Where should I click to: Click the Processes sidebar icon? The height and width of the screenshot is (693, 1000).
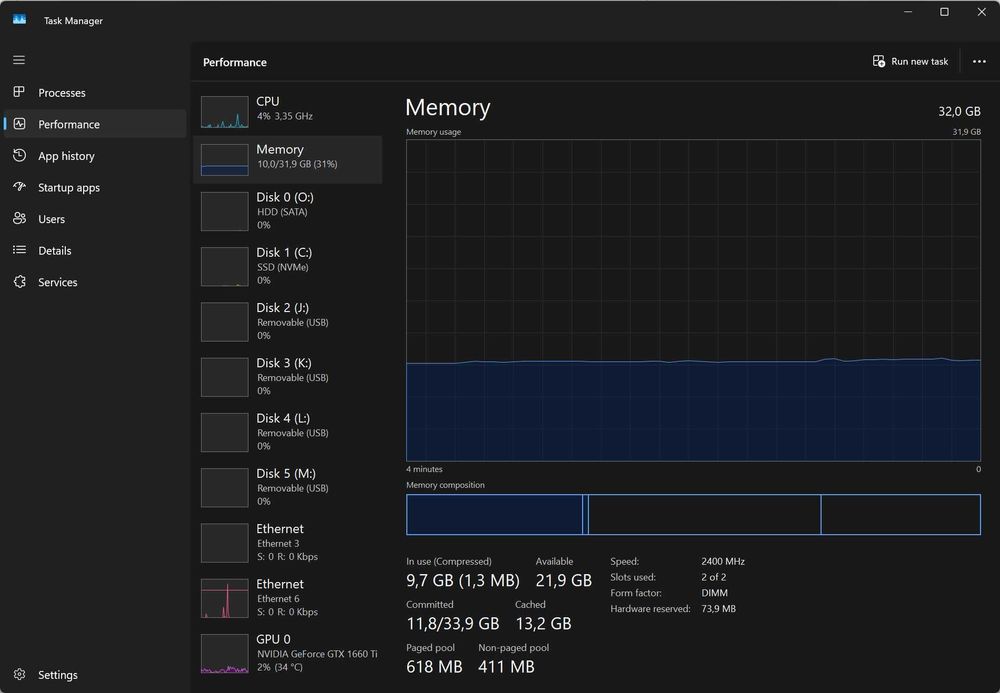point(19,92)
